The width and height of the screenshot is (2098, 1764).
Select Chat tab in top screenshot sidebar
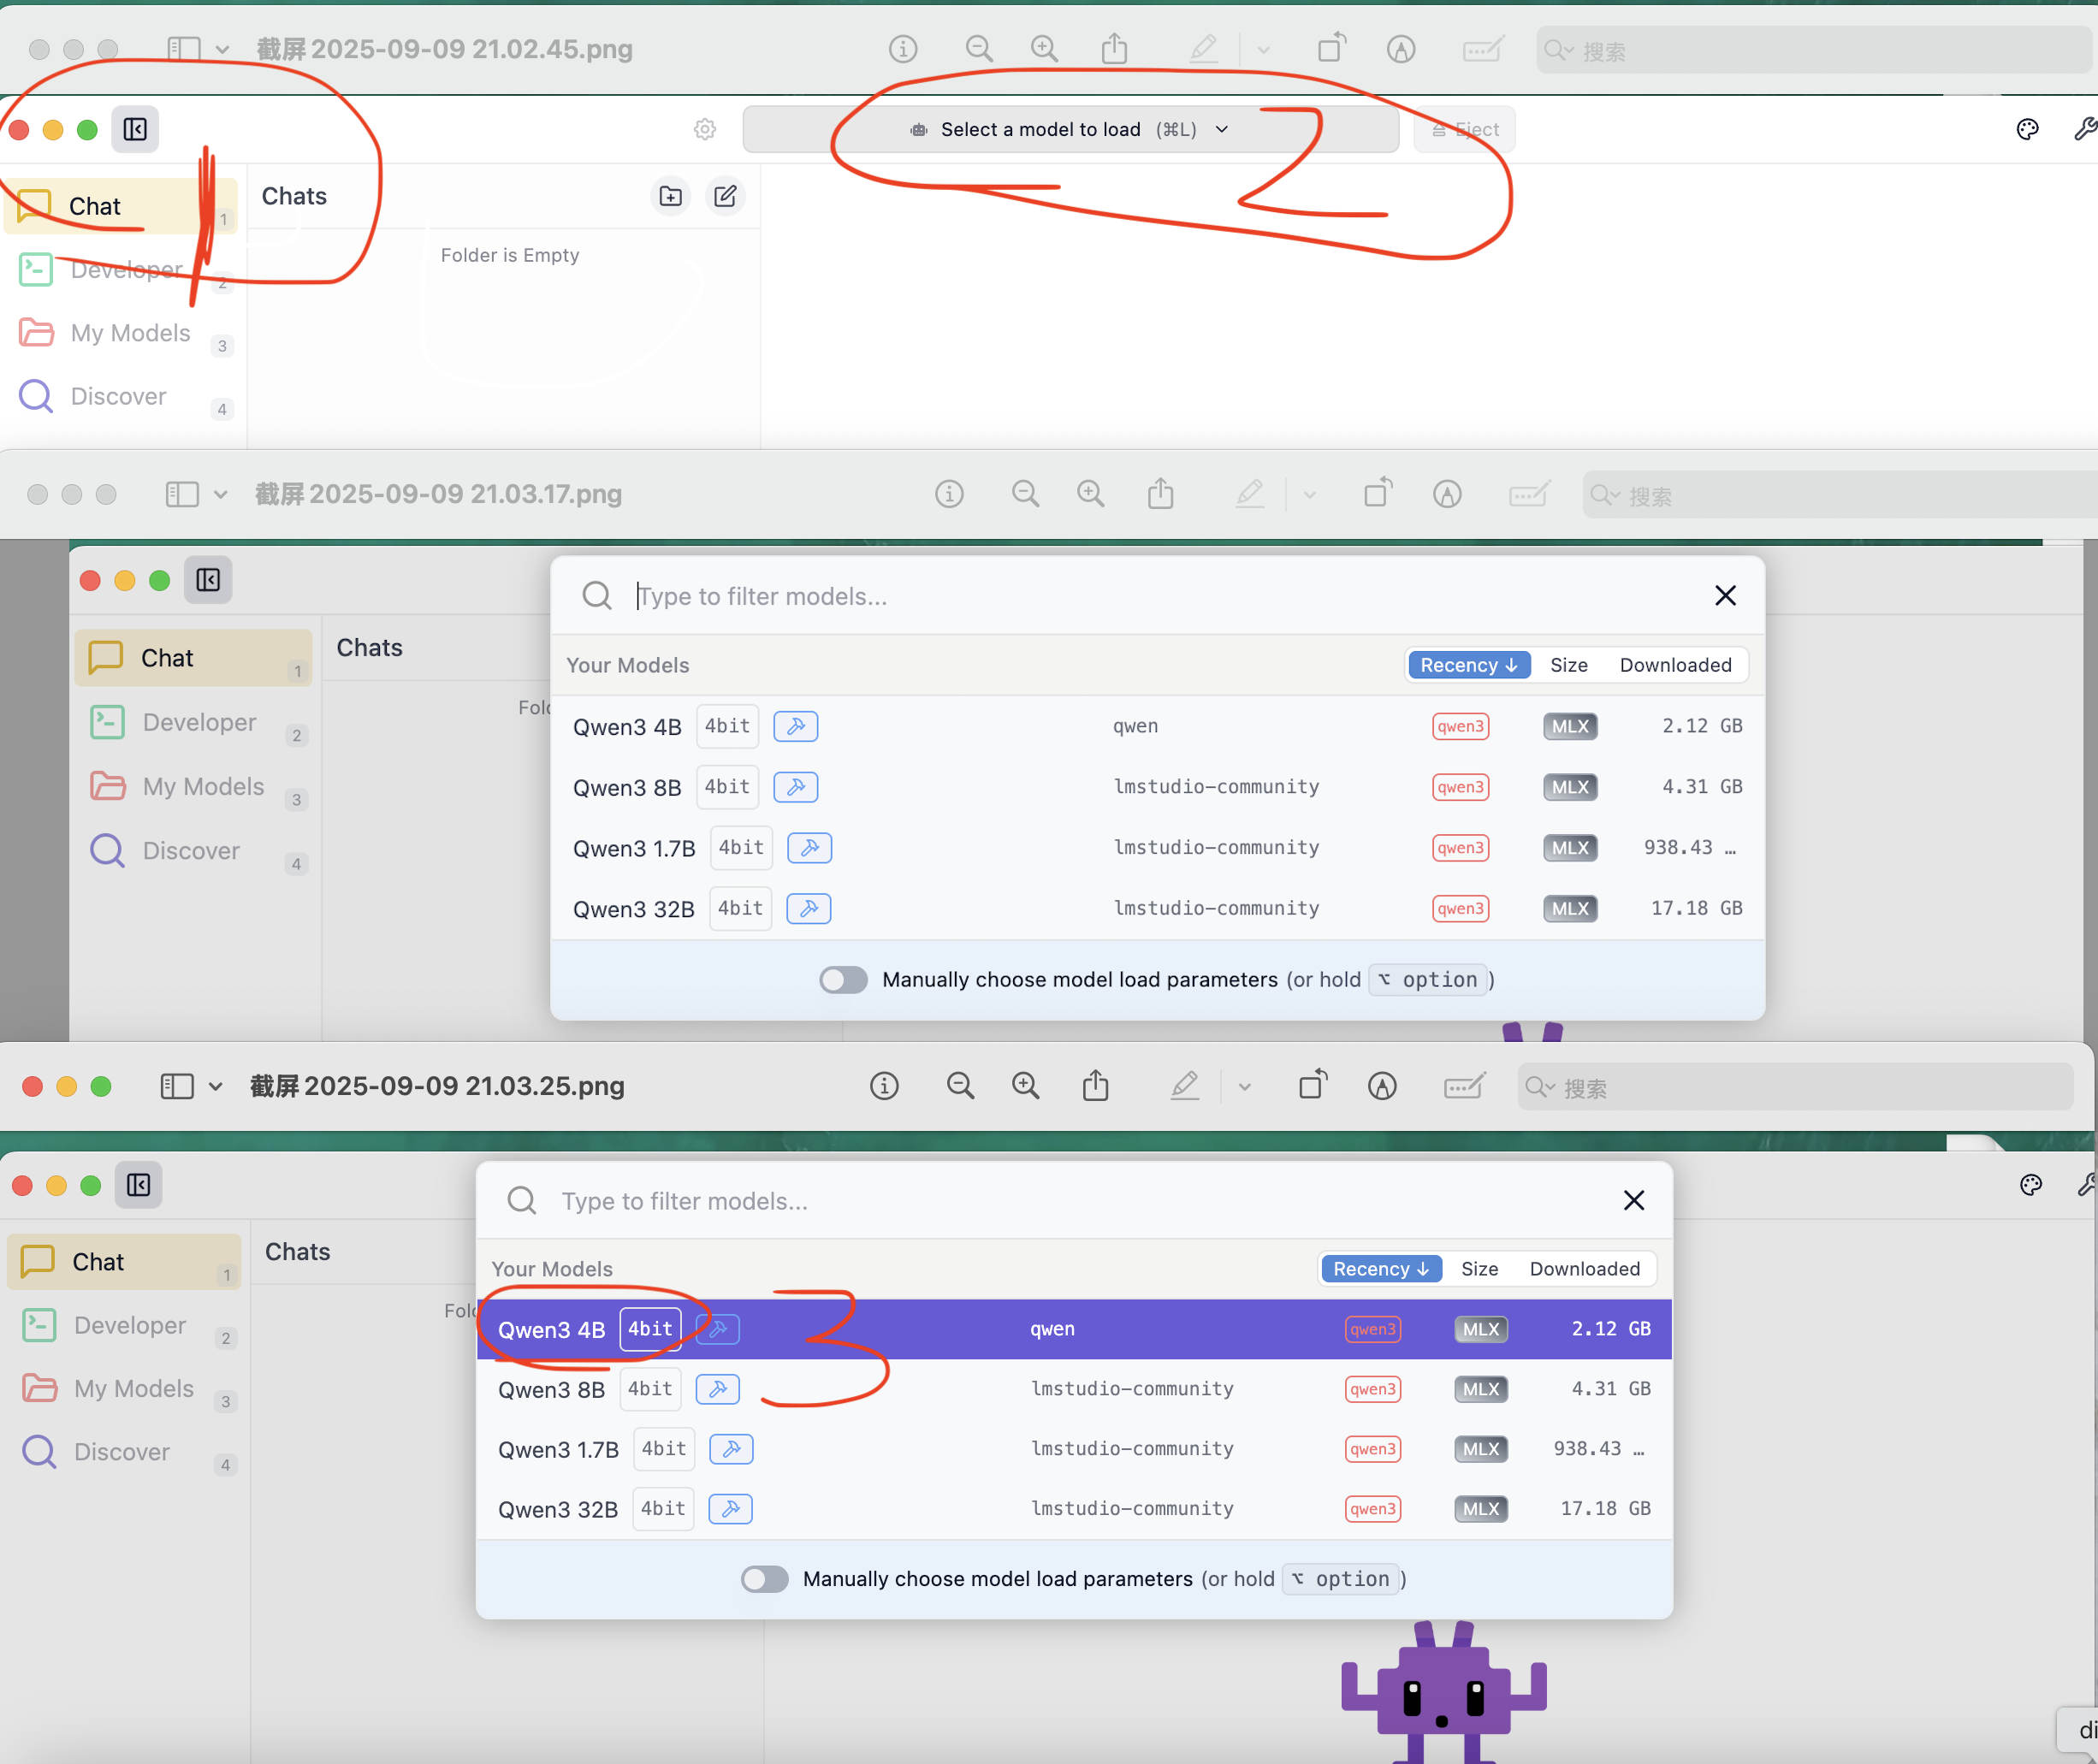(121, 206)
